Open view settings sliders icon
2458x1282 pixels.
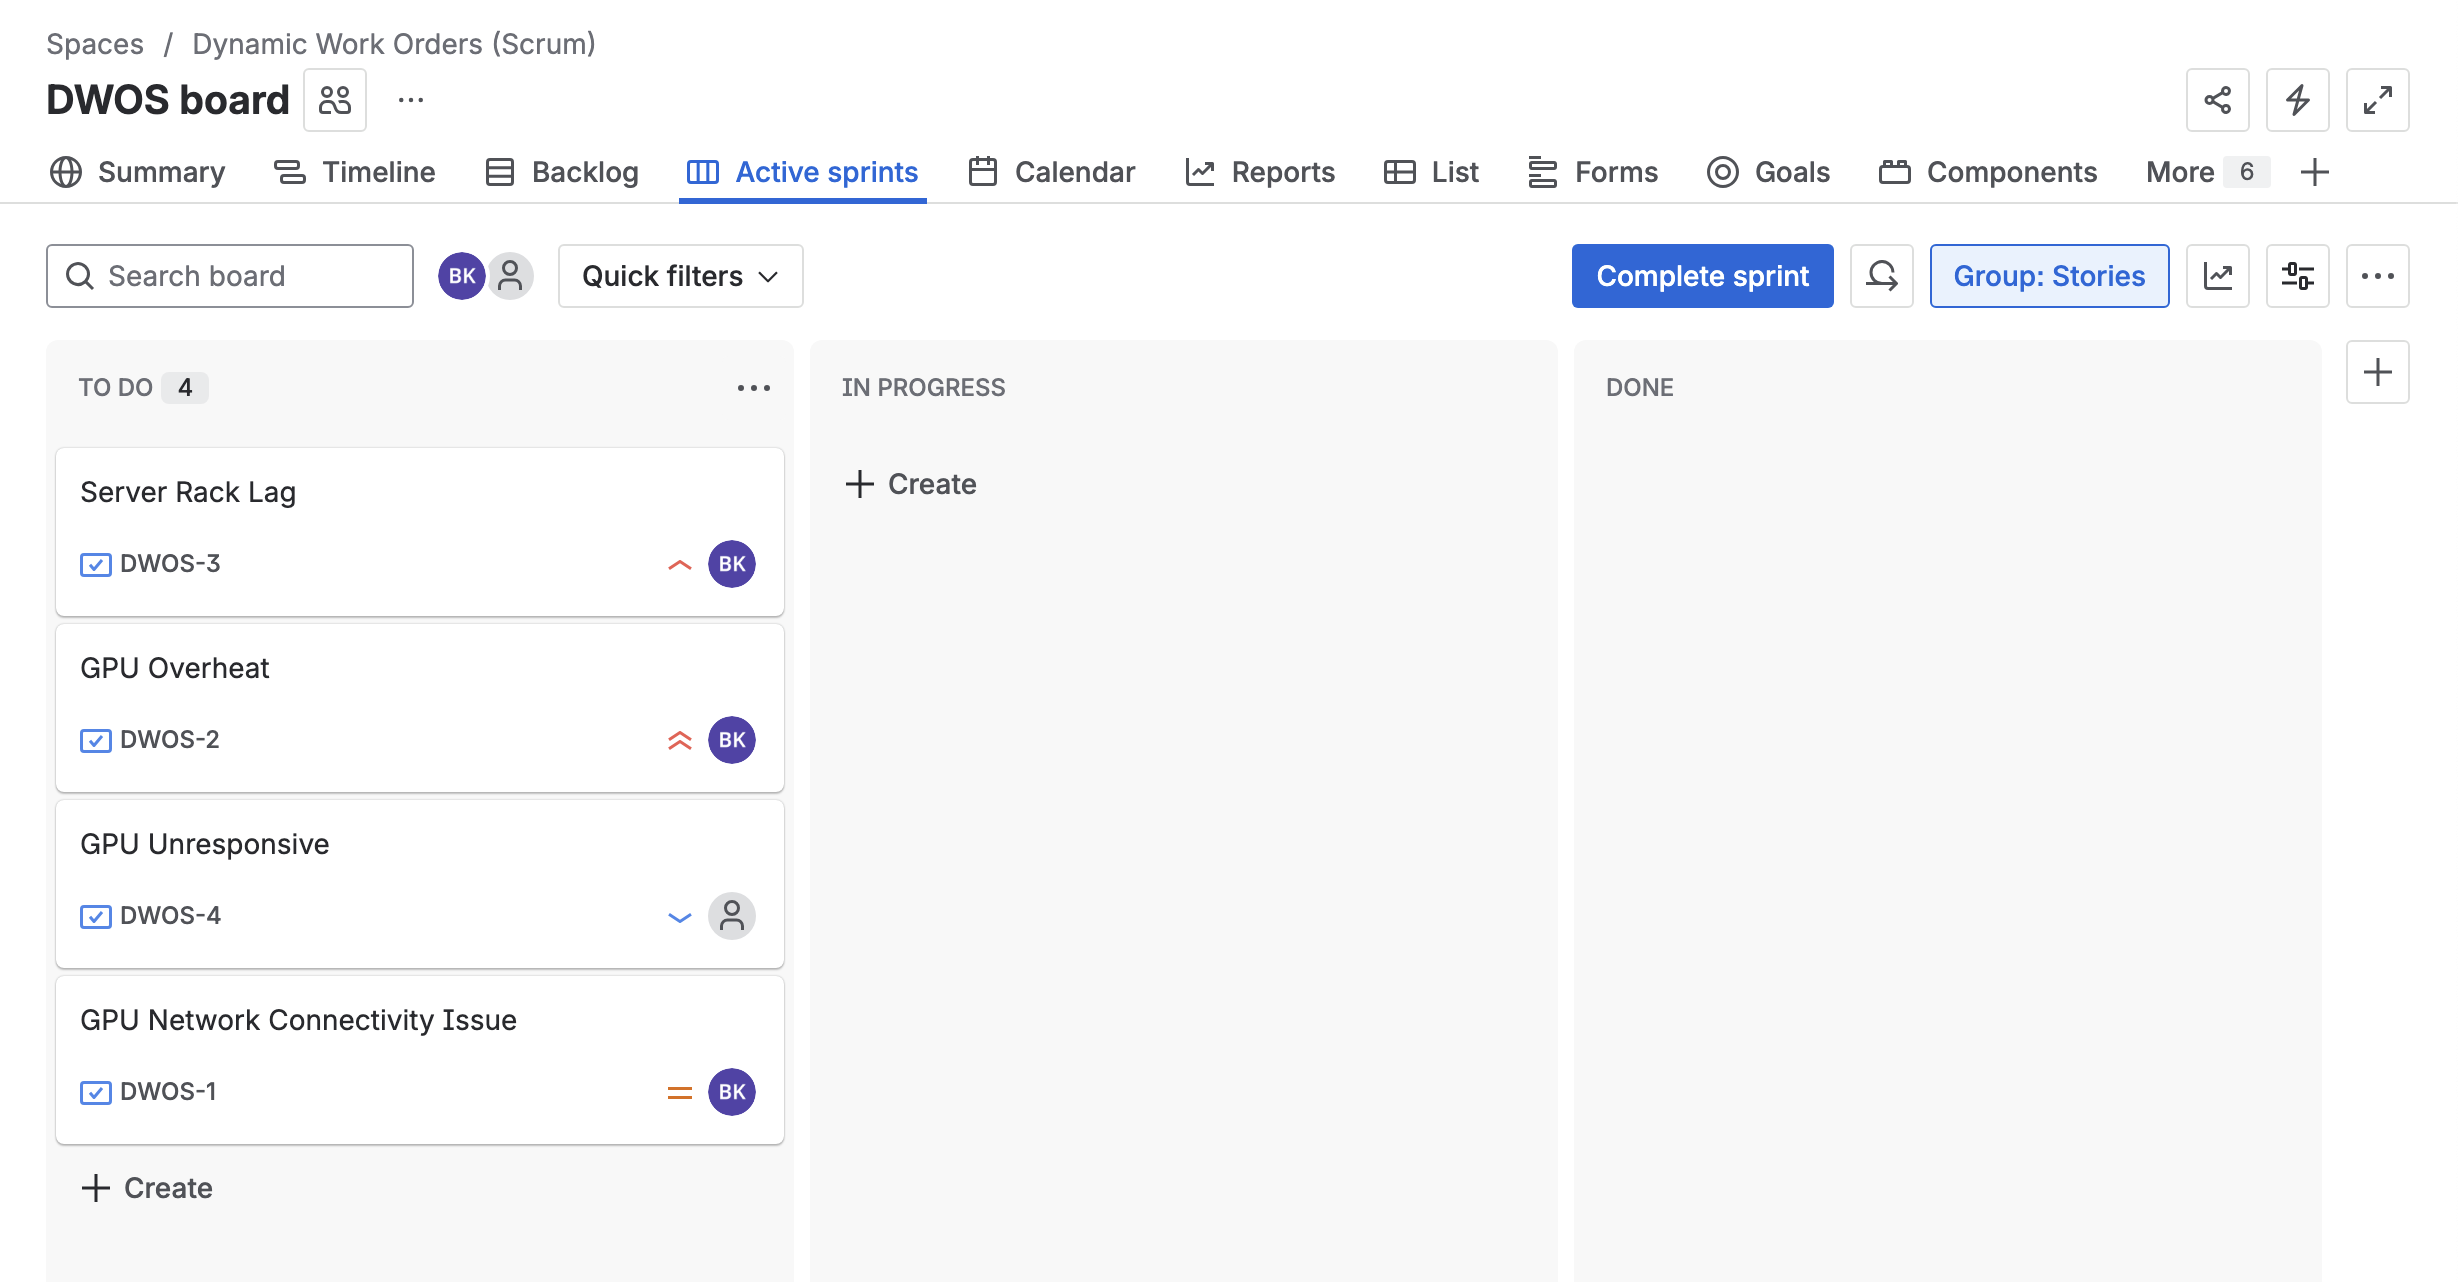pos(2297,276)
